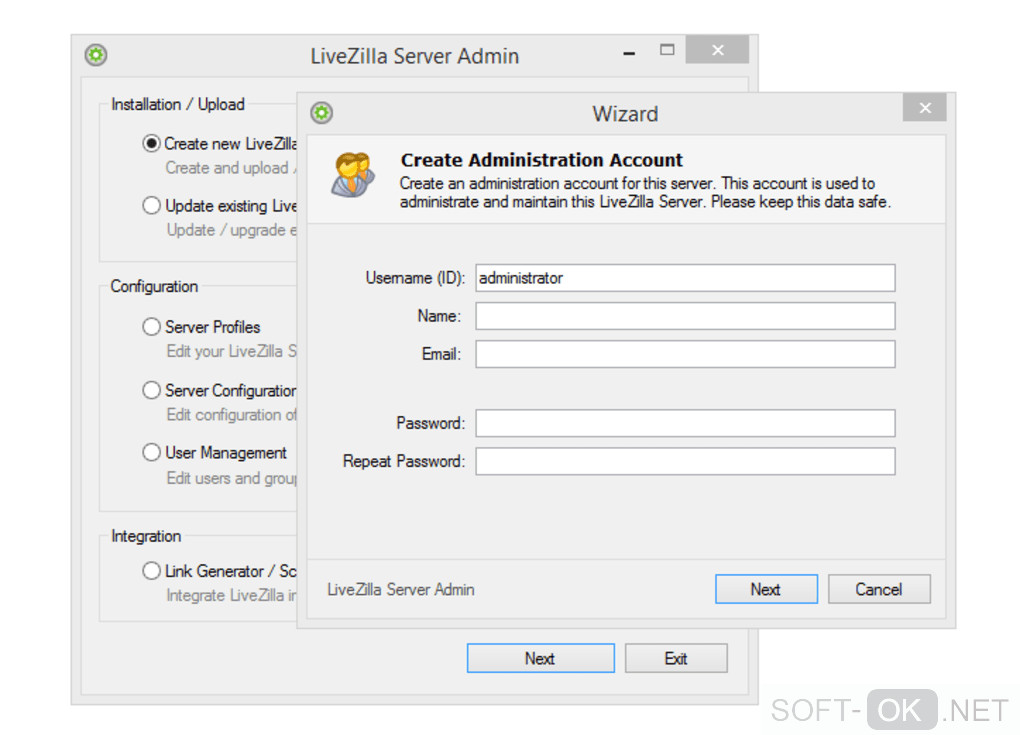Choose the Server Configuration radio button

[151, 390]
